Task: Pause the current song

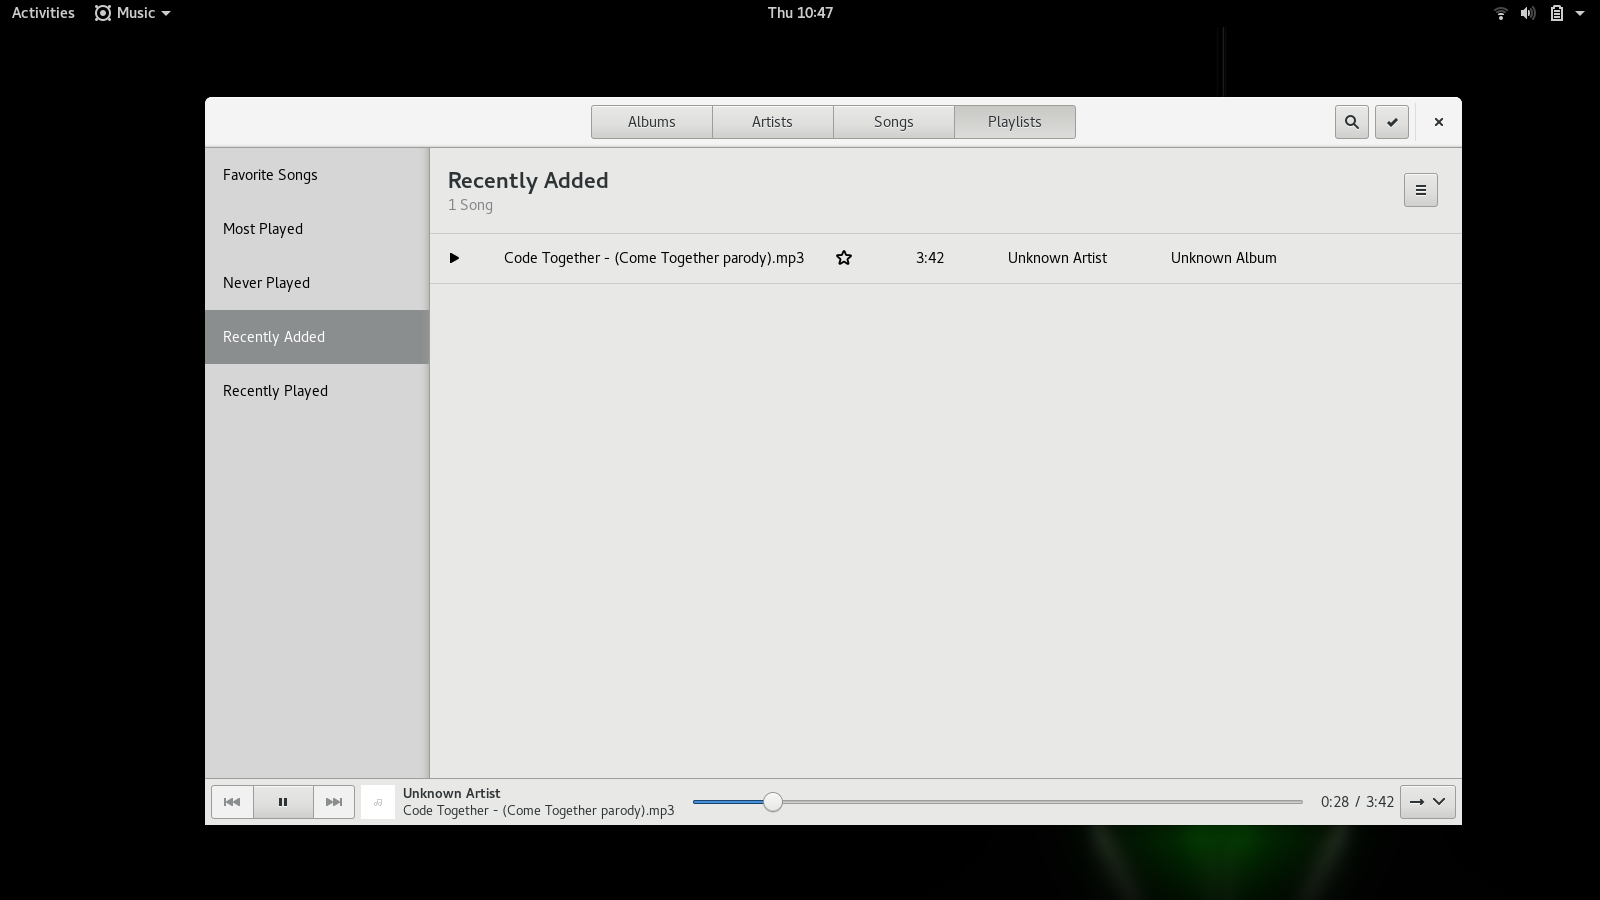Action: pyautogui.click(x=283, y=802)
